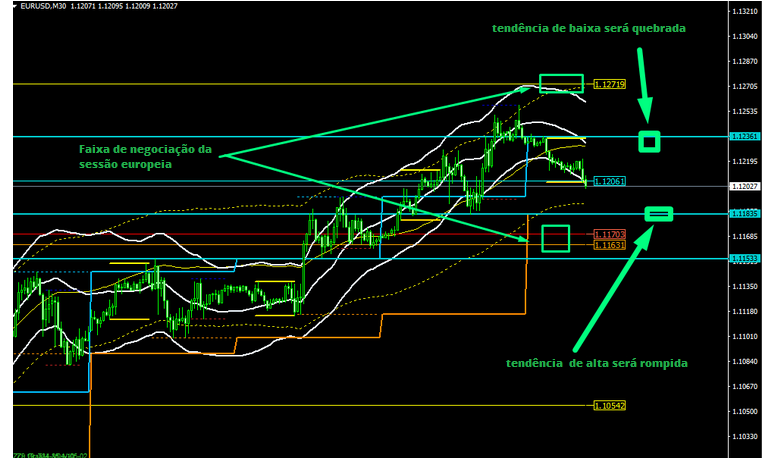Click the green double-bar marker on 1.11835 line

pyautogui.click(x=658, y=214)
